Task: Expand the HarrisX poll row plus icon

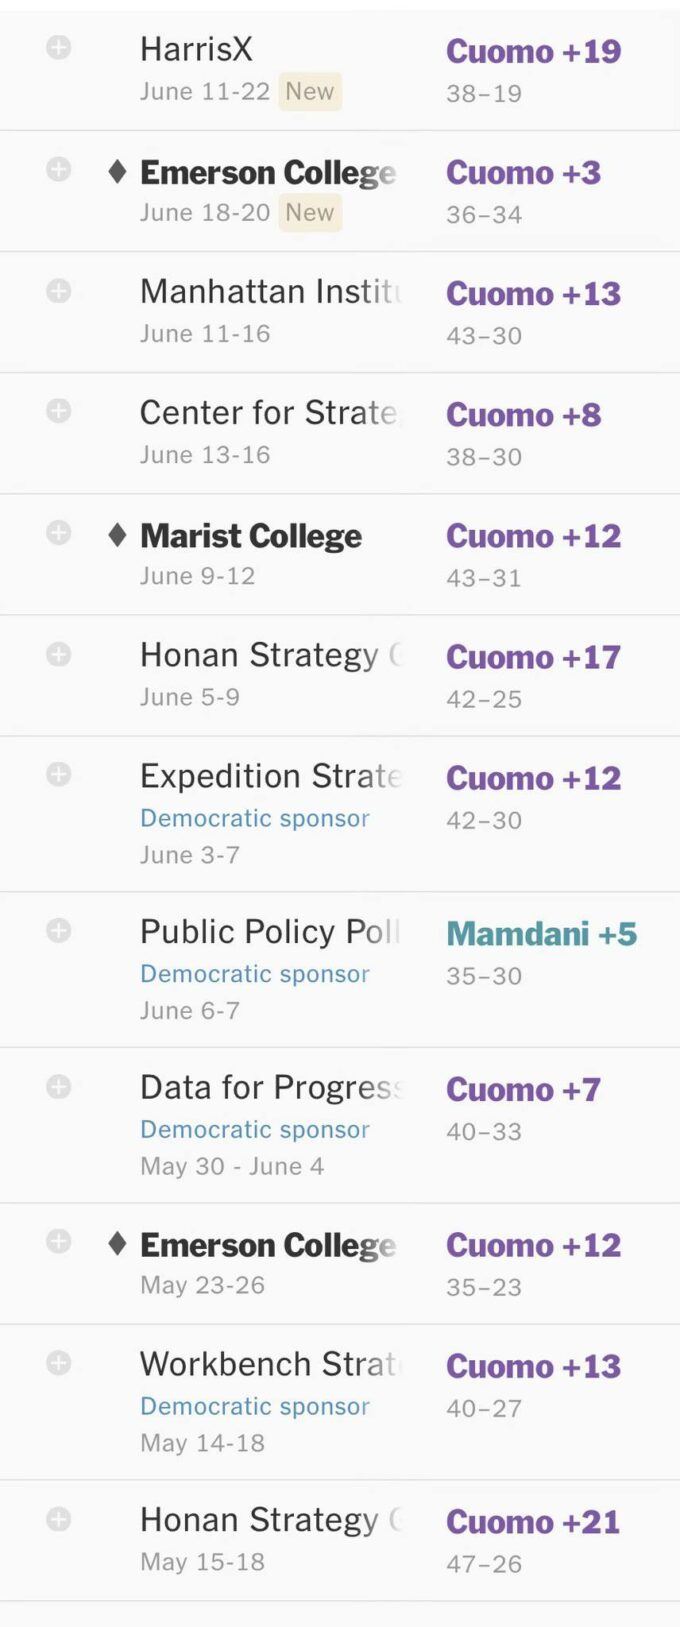Action: point(59,47)
